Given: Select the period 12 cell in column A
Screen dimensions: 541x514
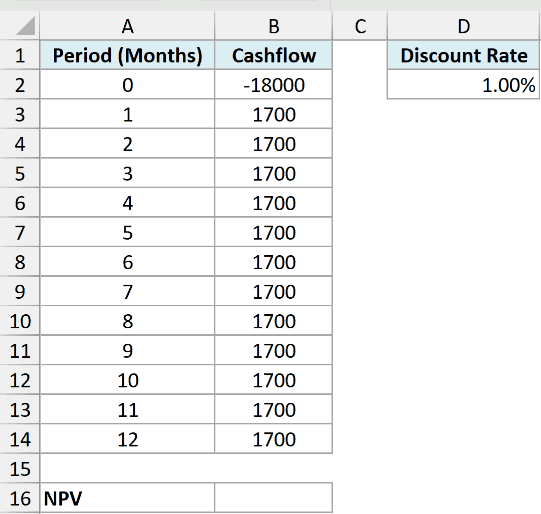Looking at the screenshot, I should [x=127, y=439].
